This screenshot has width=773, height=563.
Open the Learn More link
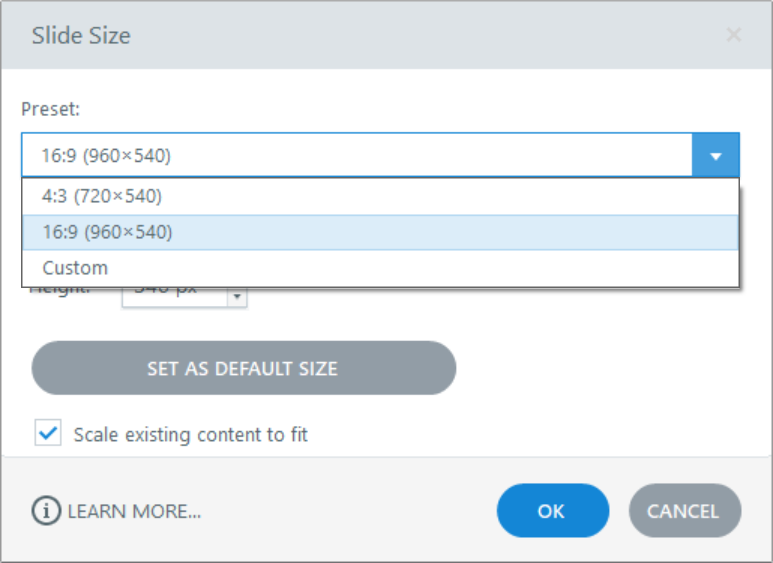tap(134, 512)
